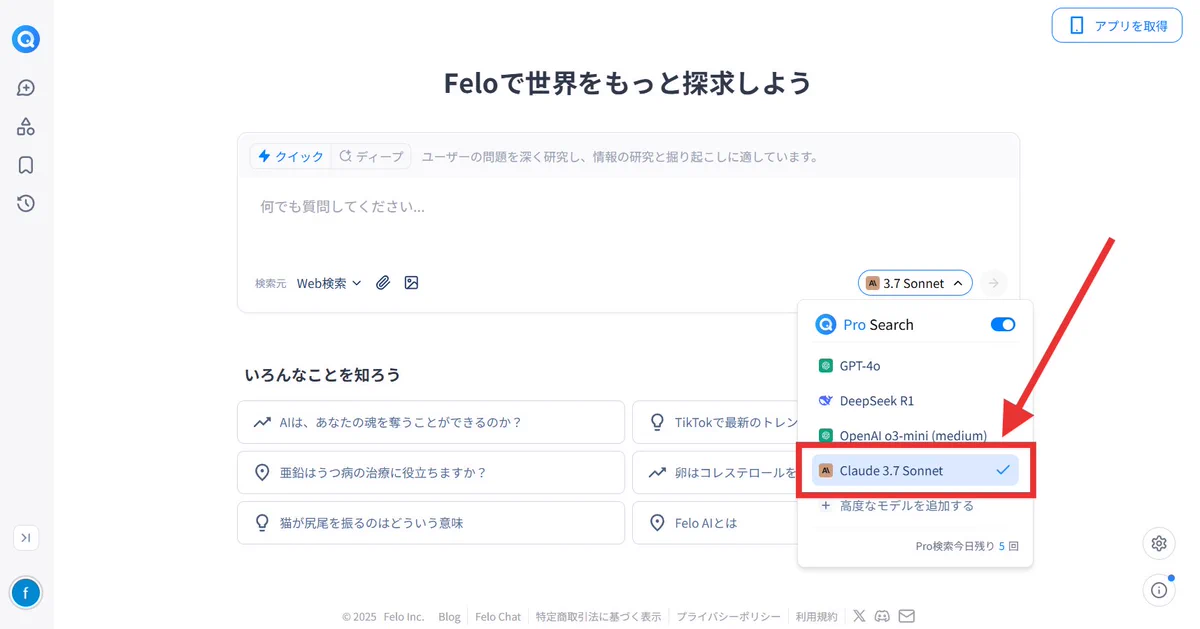The width and height of the screenshot is (1200, 629).
Task: Open the shapes/discover icon in the sidebar
Action: coord(26,127)
